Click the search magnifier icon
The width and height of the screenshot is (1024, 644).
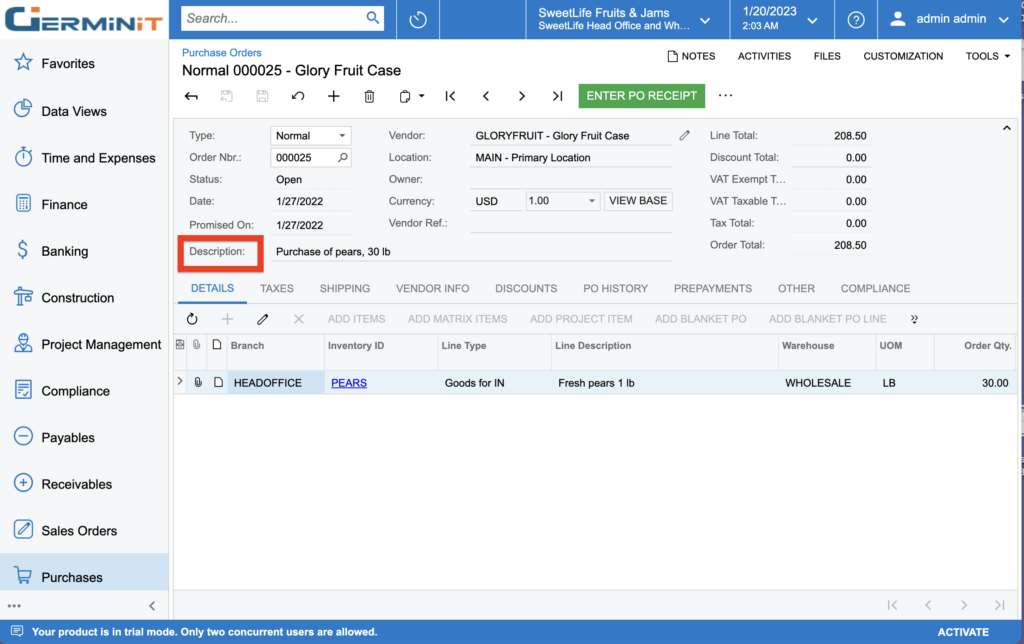(x=373, y=18)
